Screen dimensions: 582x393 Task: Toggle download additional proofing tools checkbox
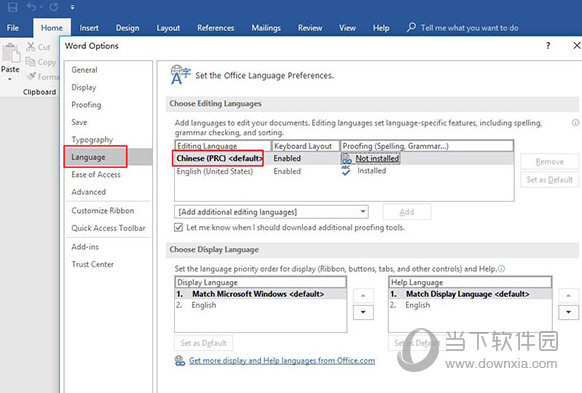(x=179, y=227)
